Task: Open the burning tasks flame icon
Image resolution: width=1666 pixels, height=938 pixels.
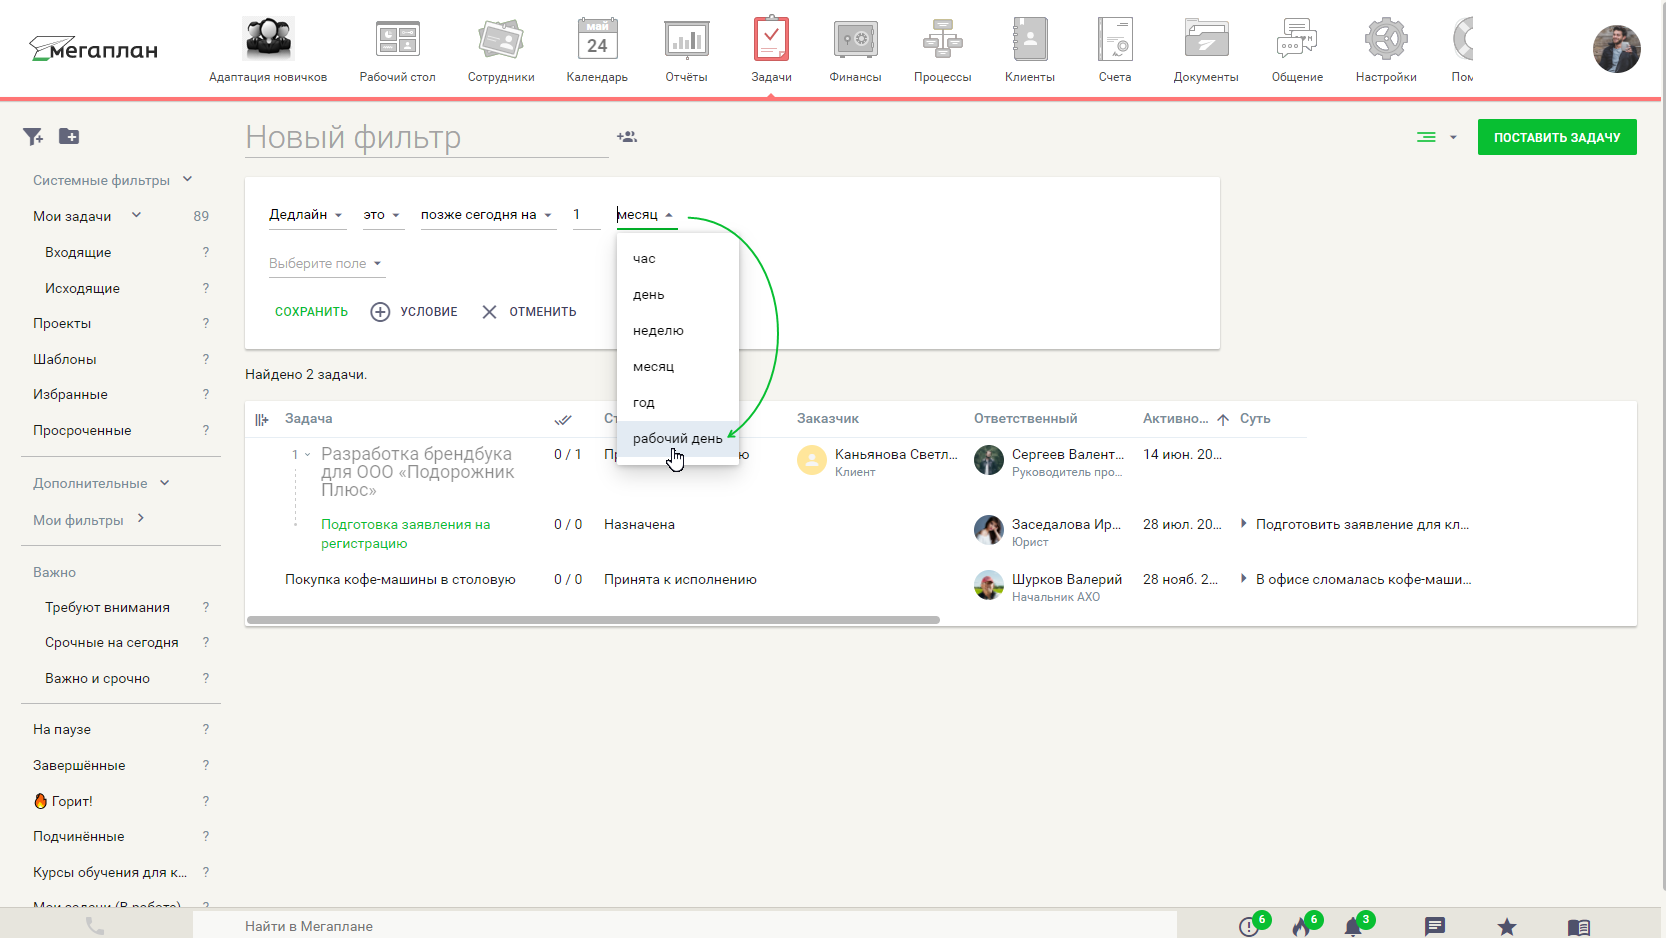Action: [x=1301, y=927]
